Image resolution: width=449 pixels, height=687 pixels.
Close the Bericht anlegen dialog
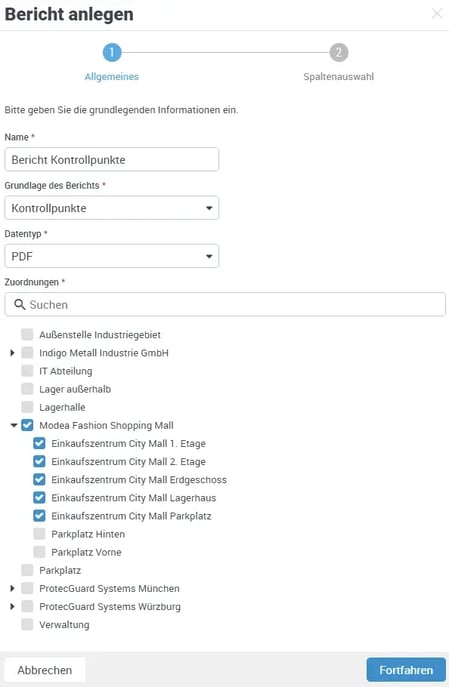tap(437, 14)
